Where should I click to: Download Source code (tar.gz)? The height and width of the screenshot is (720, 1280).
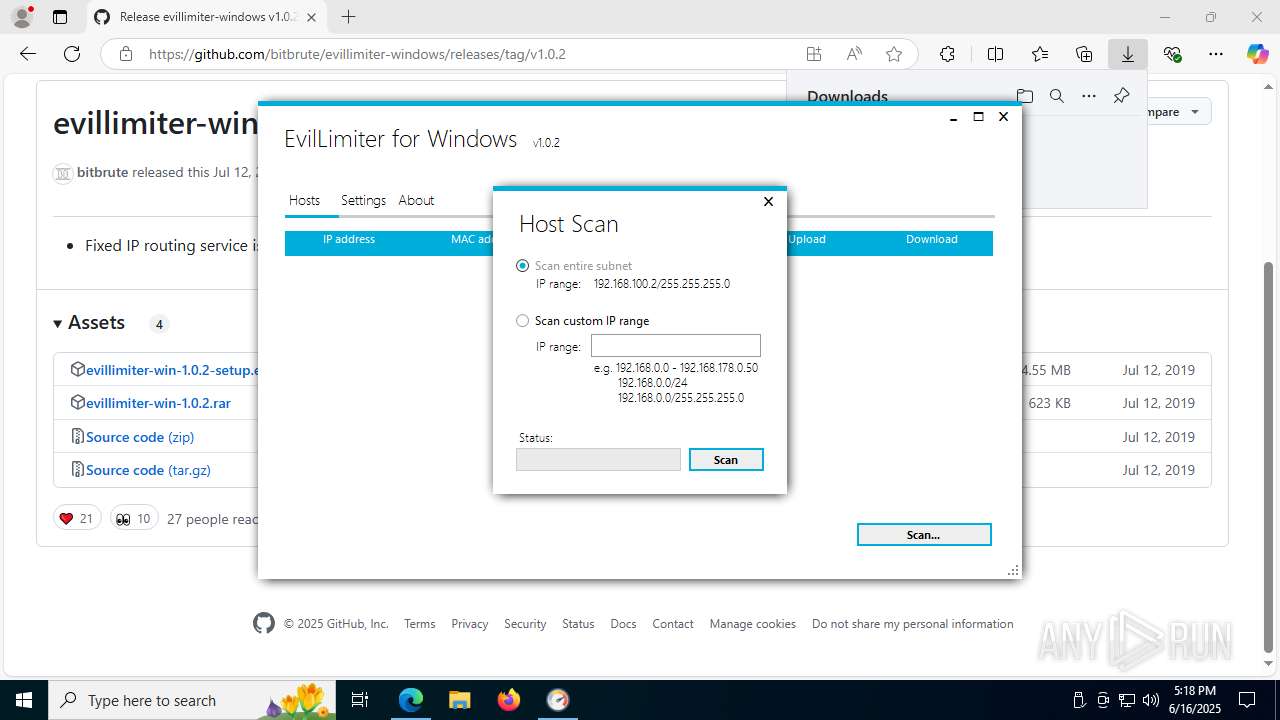pyautogui.click(x=148, y=470)
